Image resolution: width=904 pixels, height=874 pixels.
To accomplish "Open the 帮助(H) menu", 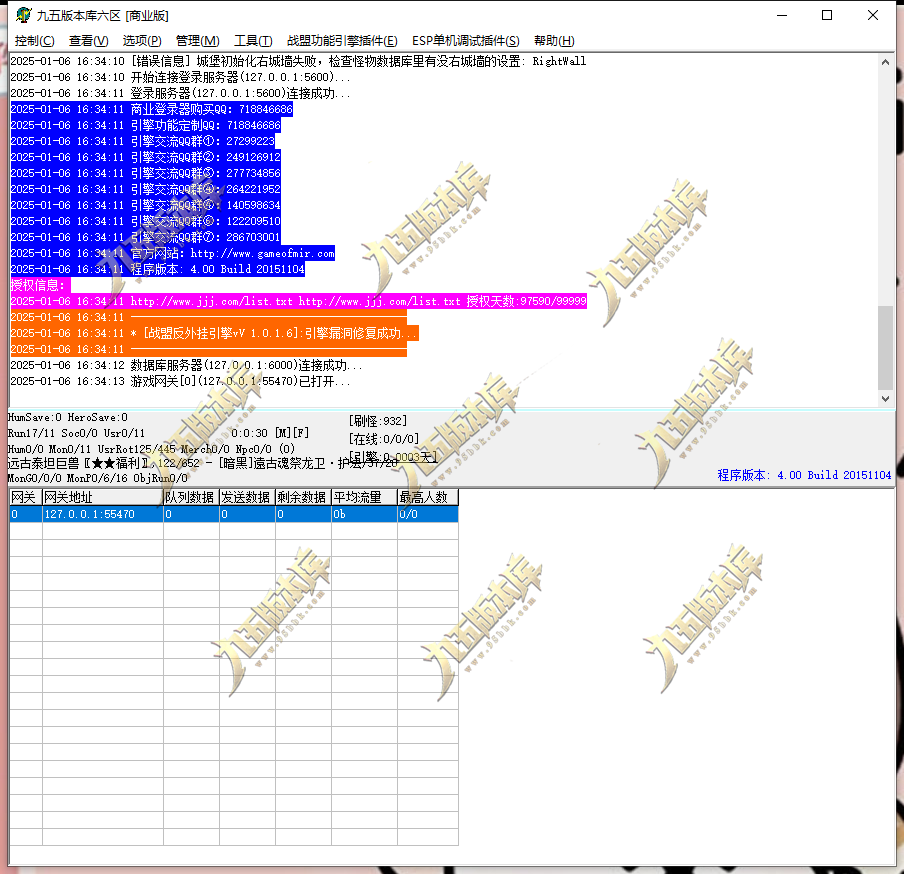I will coord(554,40).
